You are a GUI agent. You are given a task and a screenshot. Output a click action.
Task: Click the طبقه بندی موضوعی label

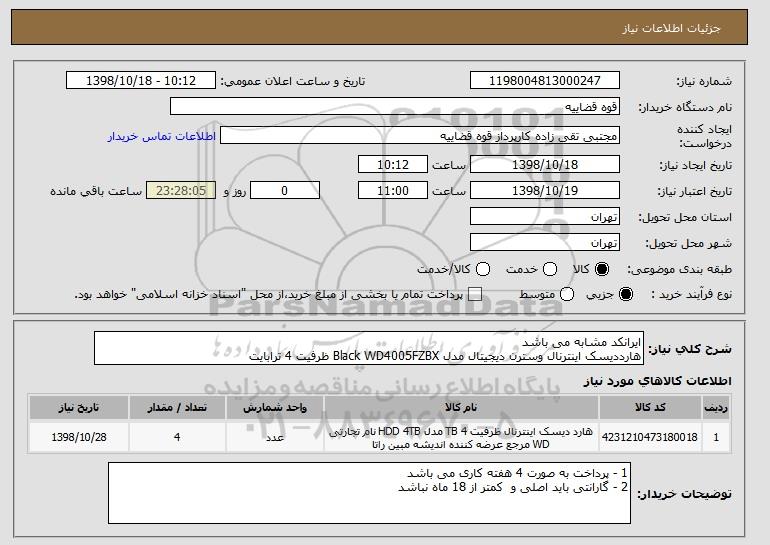680,269
